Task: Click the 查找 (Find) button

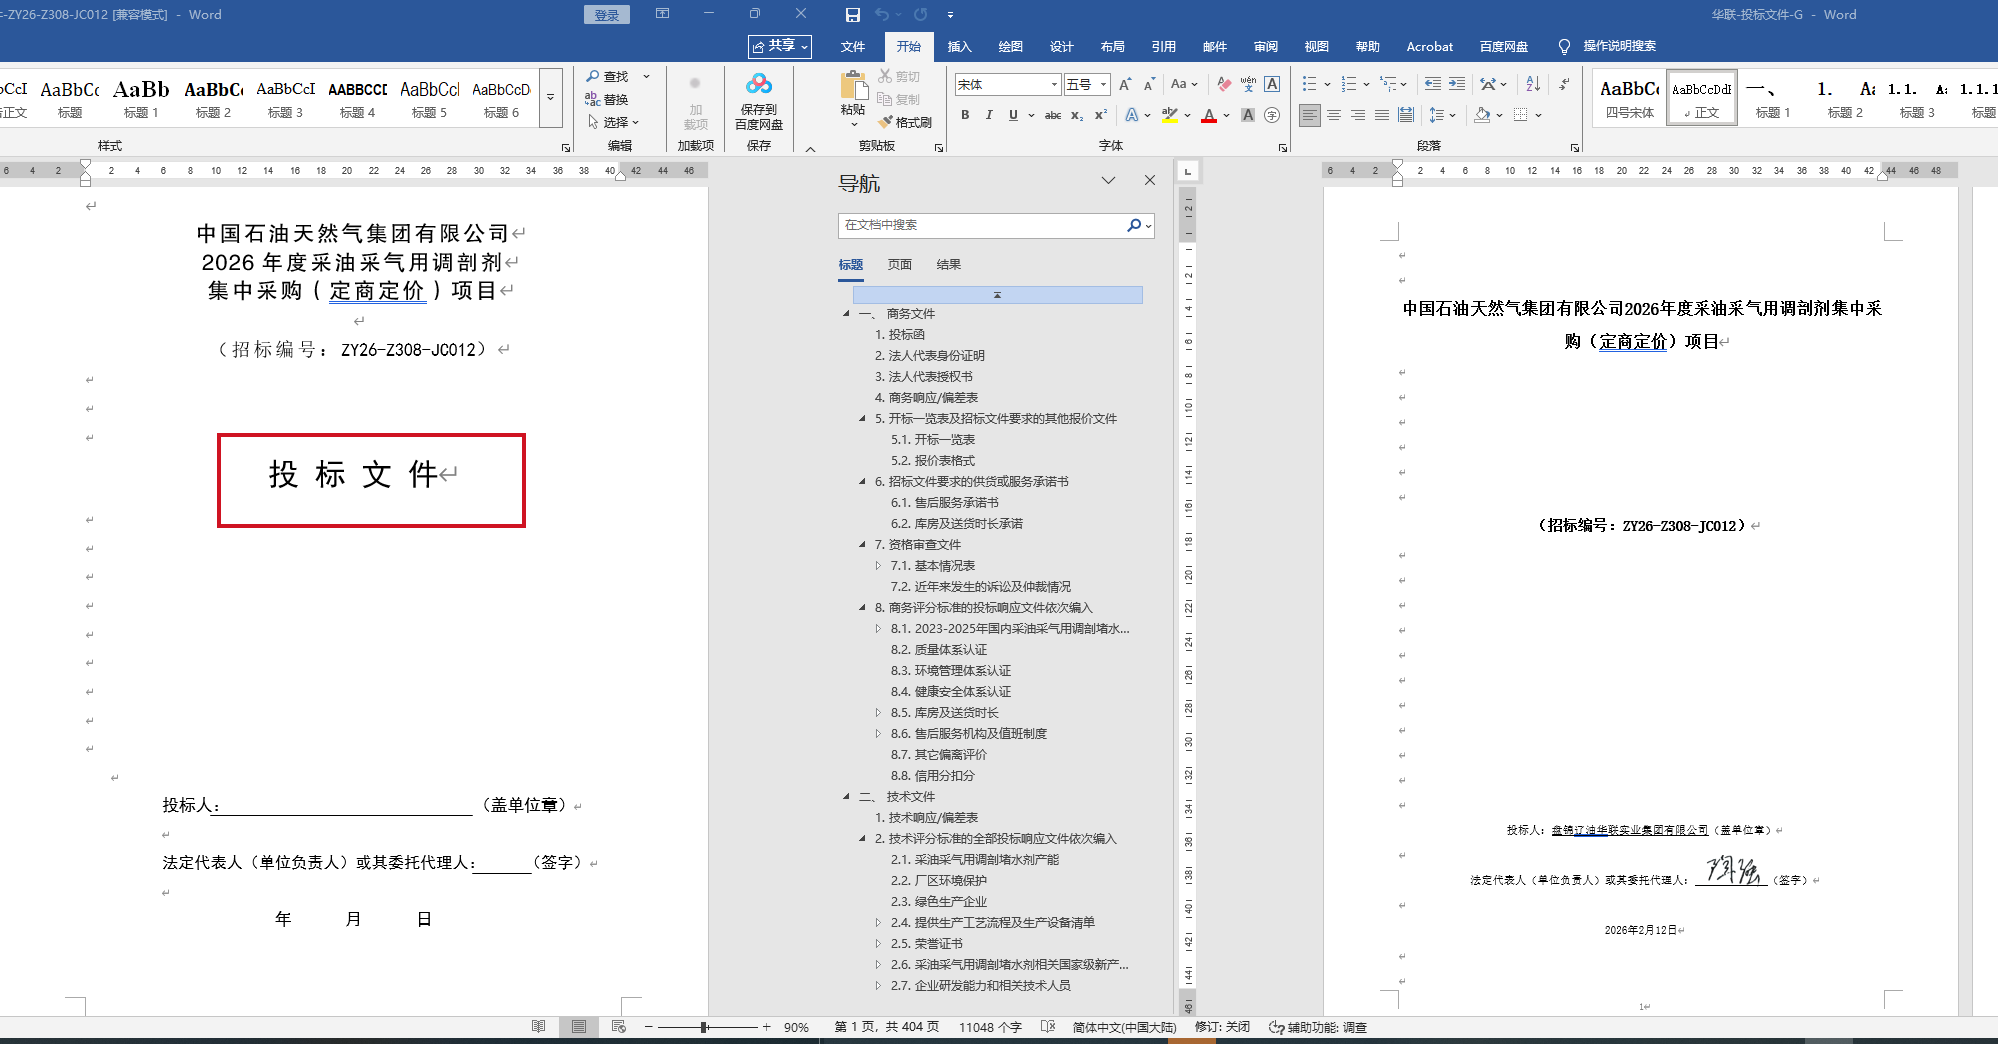Action: pyautogui.click(x=607, y=76)
